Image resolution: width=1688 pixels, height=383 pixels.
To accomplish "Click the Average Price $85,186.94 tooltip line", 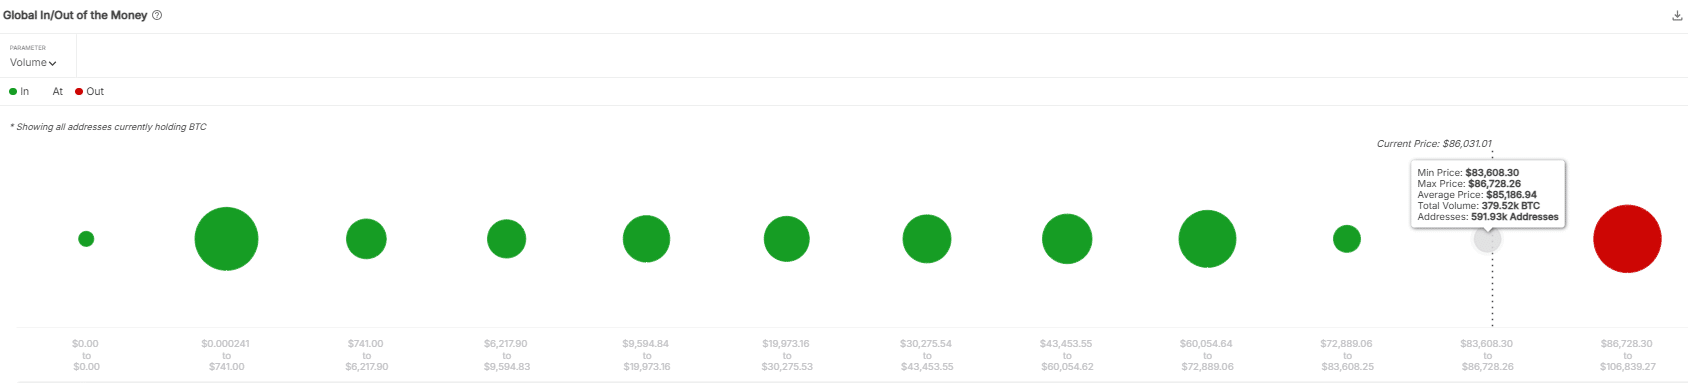I will [1477, 195].
